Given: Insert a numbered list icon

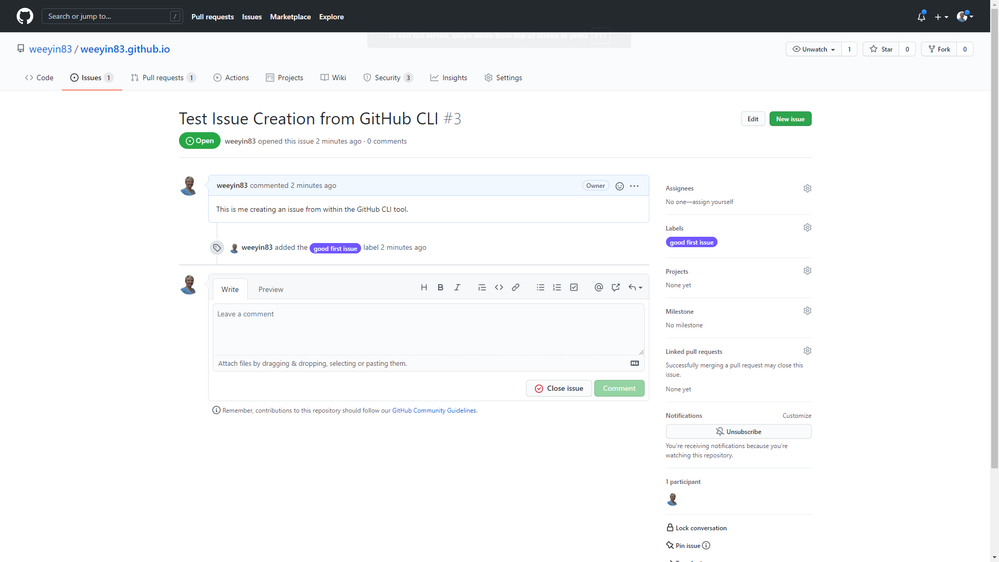Looking at the screenshot, I should 557,287.
